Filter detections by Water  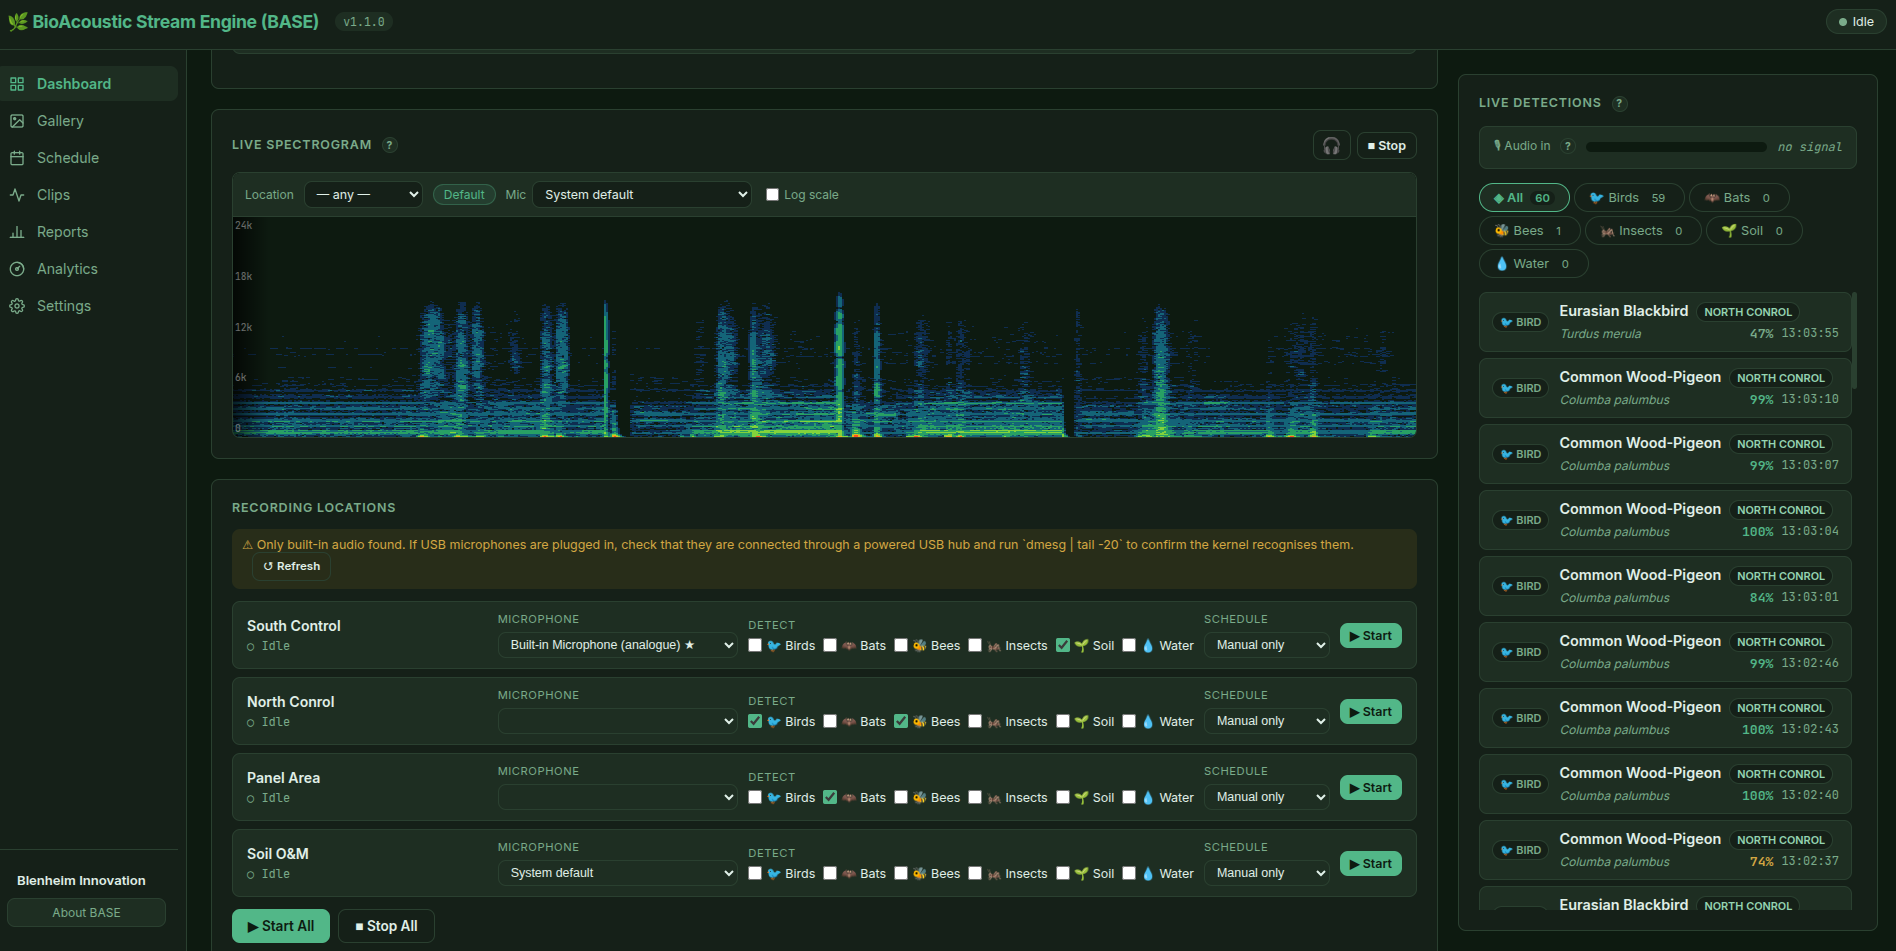[1533, 264]
